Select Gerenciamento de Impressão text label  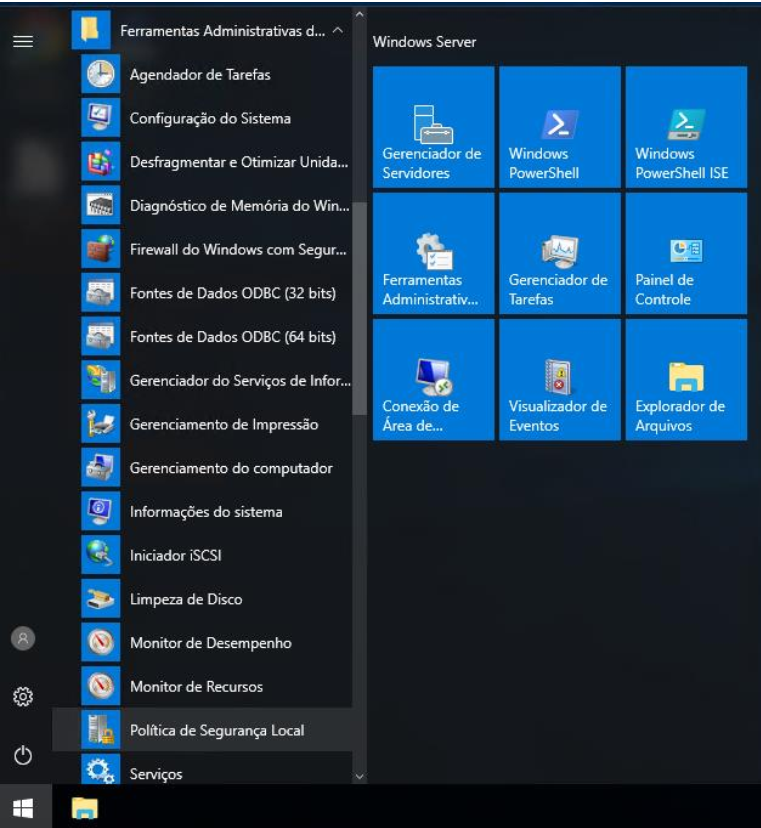[224, 425]
